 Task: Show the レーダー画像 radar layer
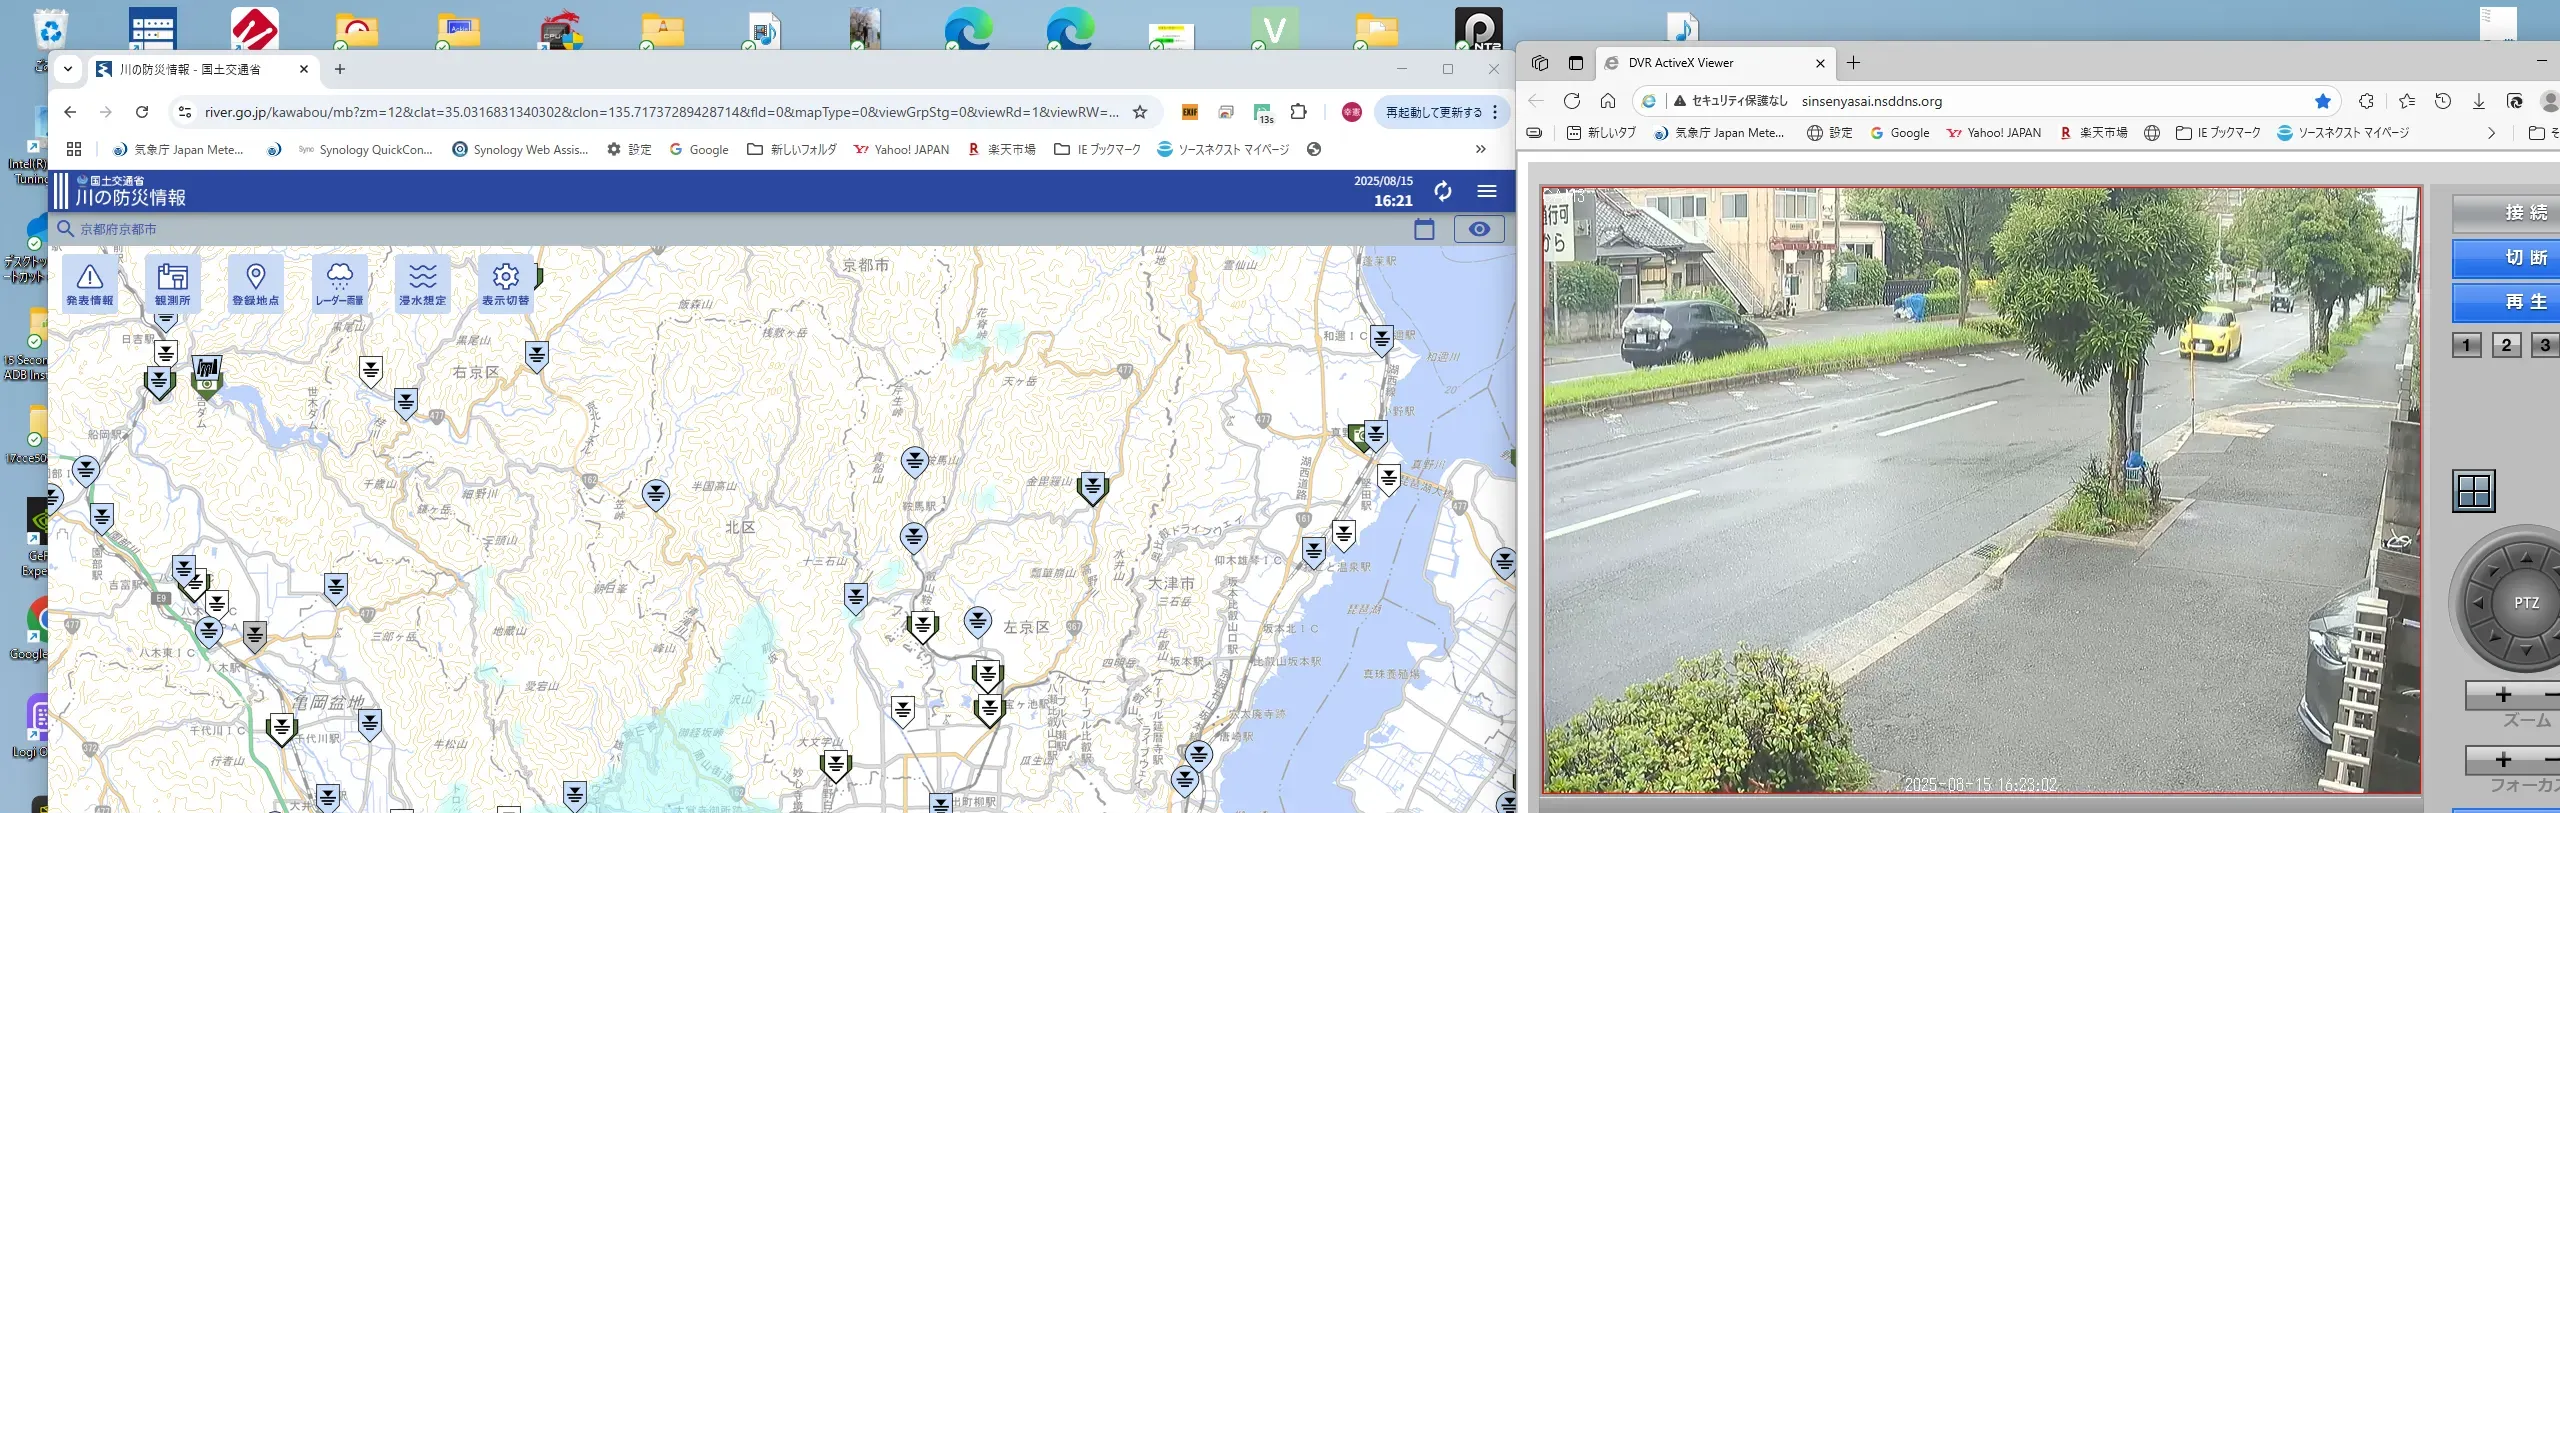click(x=339, y=284)
